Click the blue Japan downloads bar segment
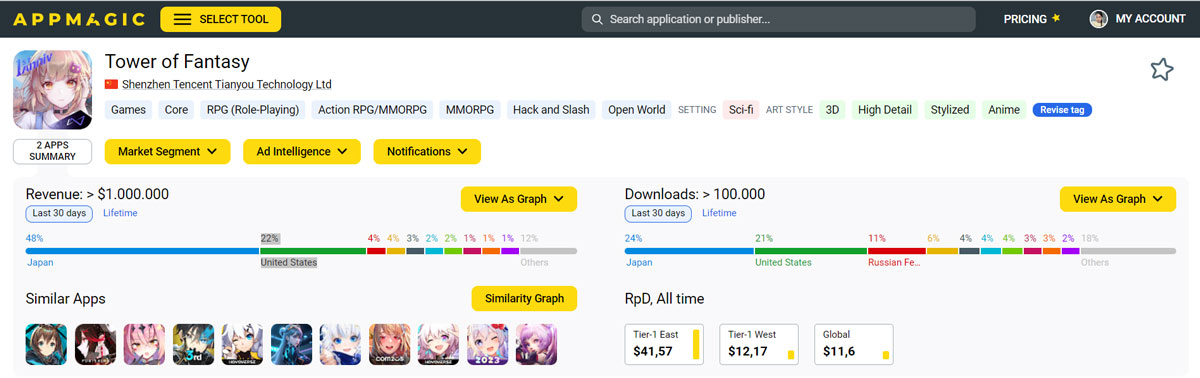This screenshot has height=378, width=1200. pyautogui.click(x=689, y=251)
